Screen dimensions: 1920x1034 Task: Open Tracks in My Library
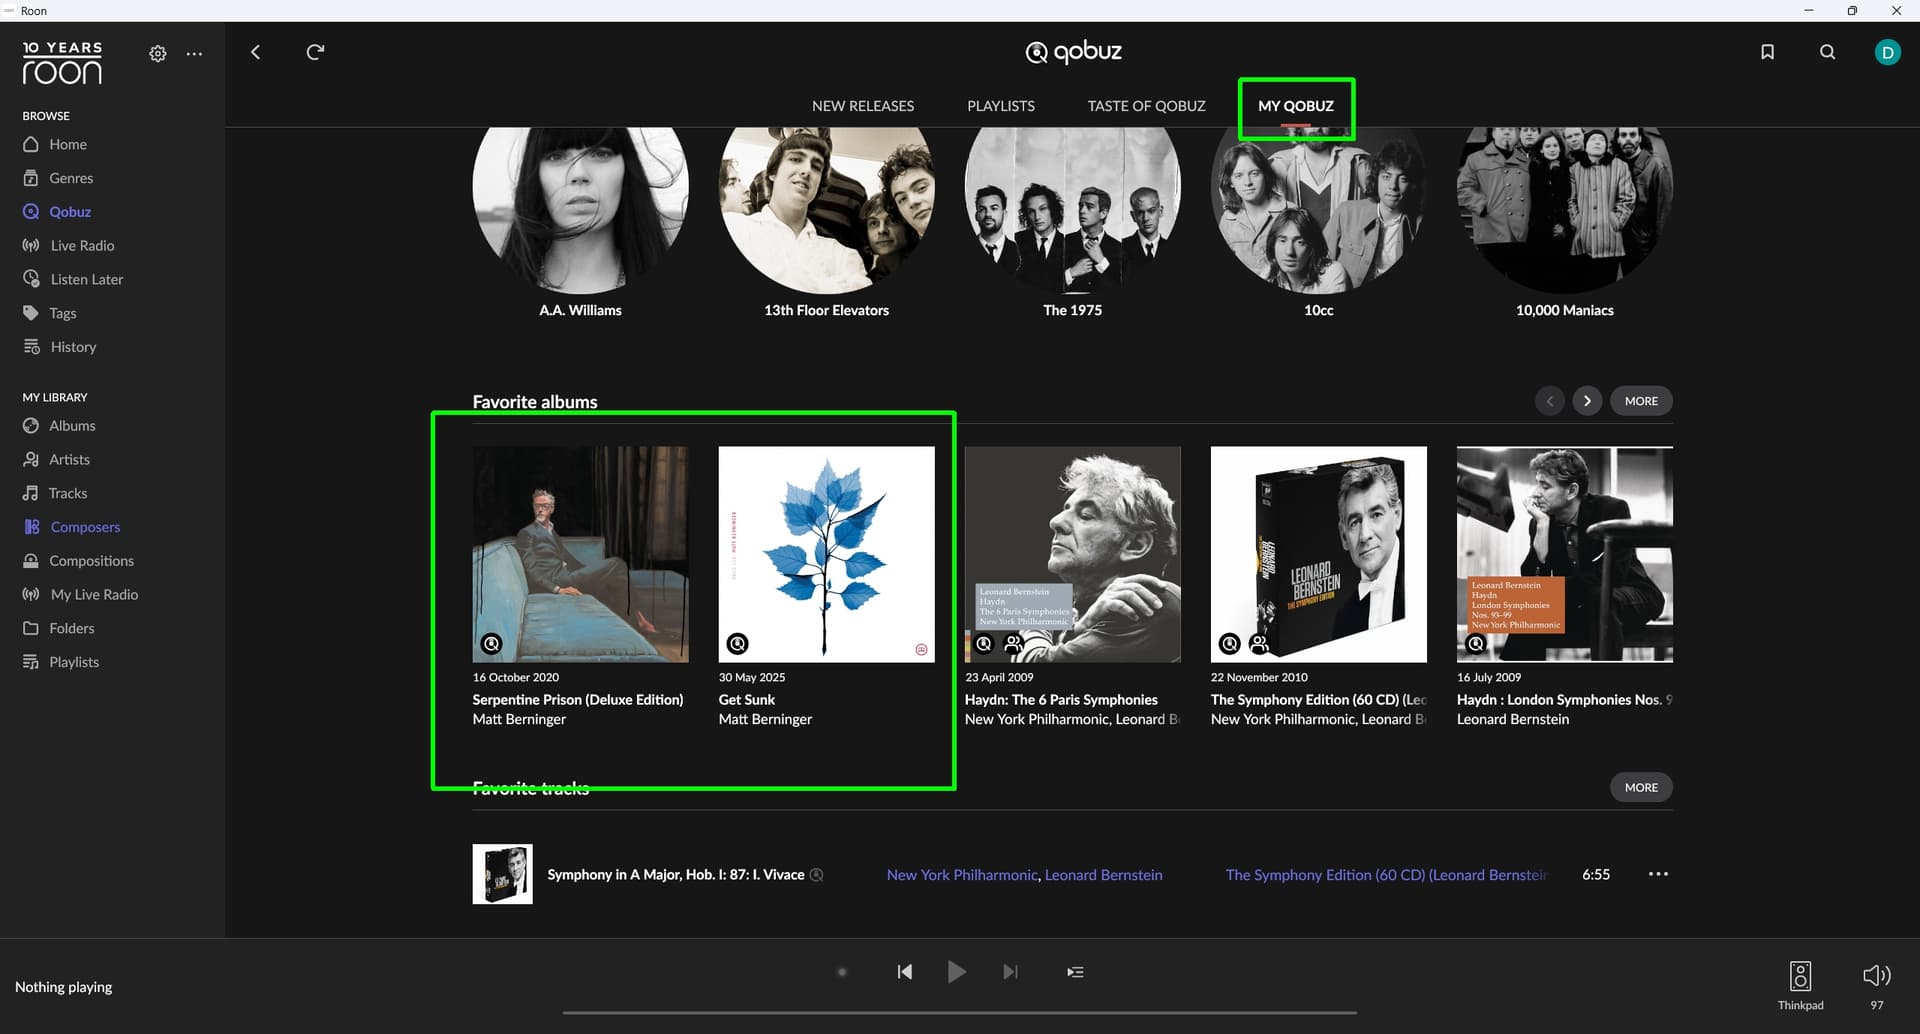pos(68,494)
